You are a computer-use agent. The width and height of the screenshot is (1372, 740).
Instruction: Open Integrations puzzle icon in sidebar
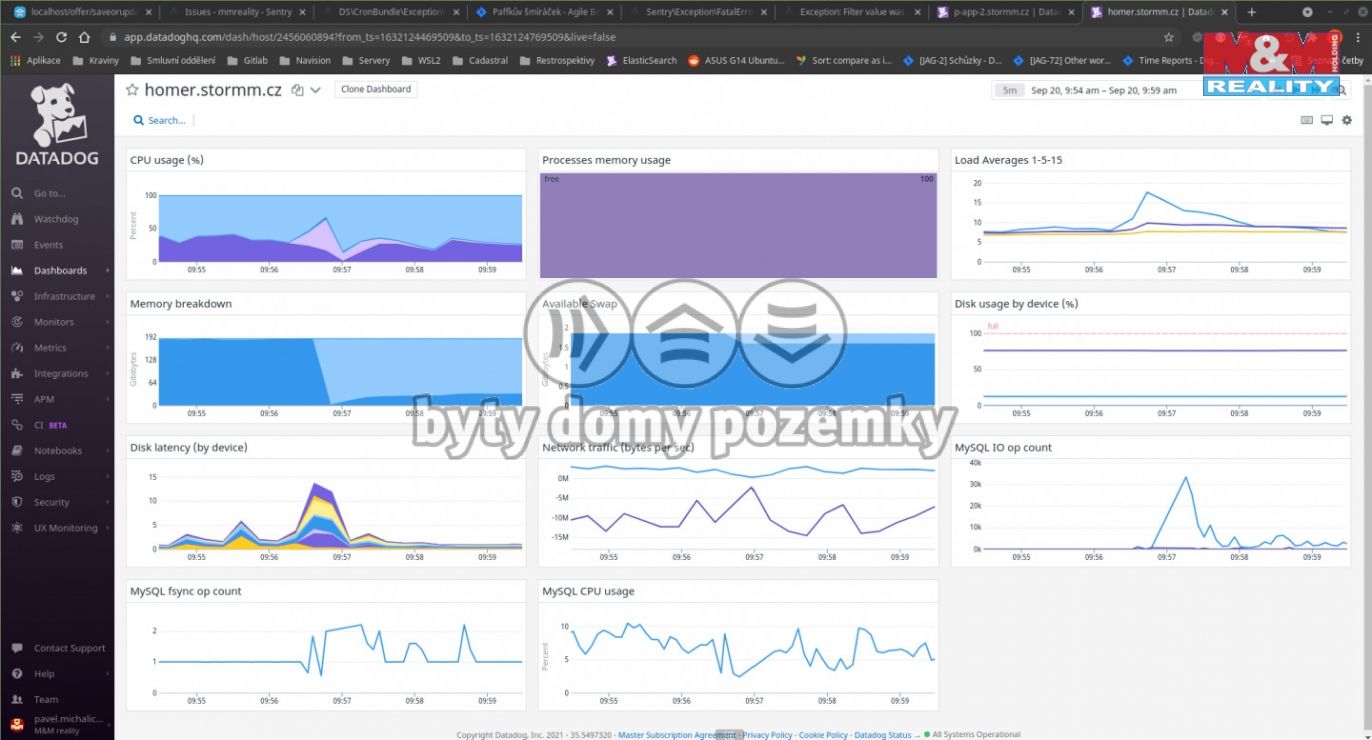click(16, 373)
